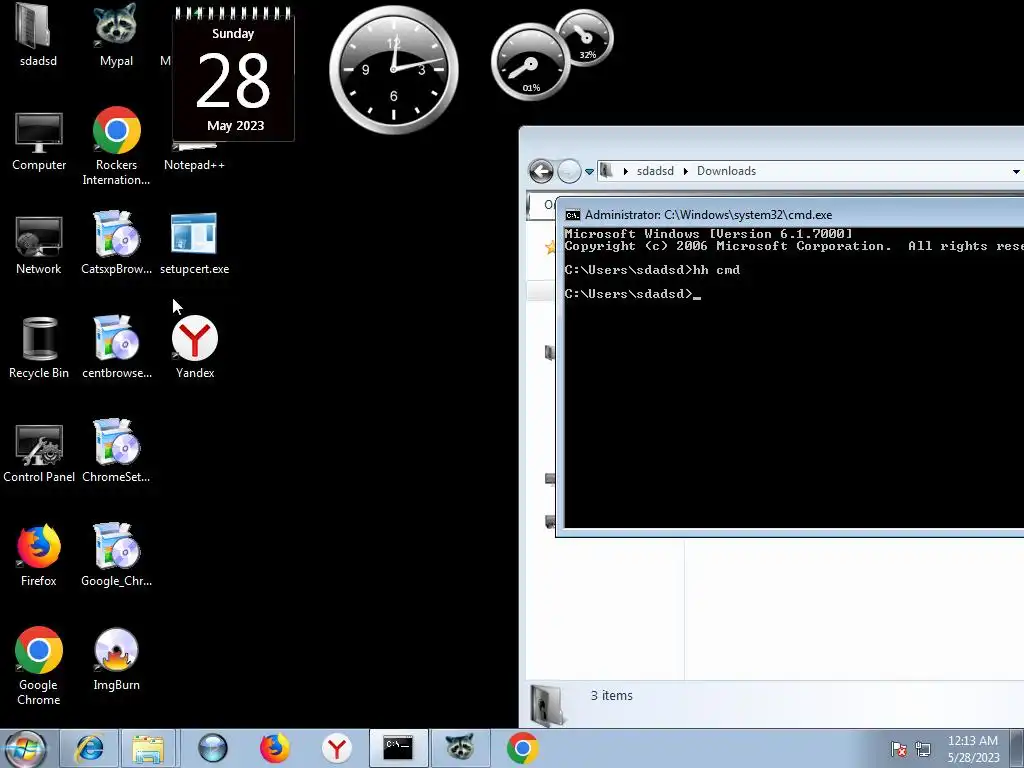Image resolution: width=1024 pixels, height=768 pixels.
Task: Open the address bar history dropdown
Action: 1016,172
